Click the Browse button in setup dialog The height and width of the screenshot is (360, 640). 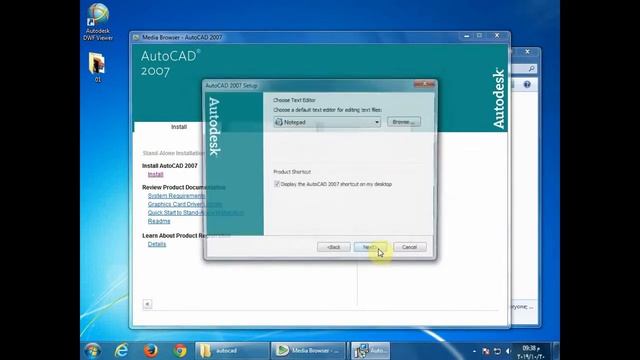(404, 122)
